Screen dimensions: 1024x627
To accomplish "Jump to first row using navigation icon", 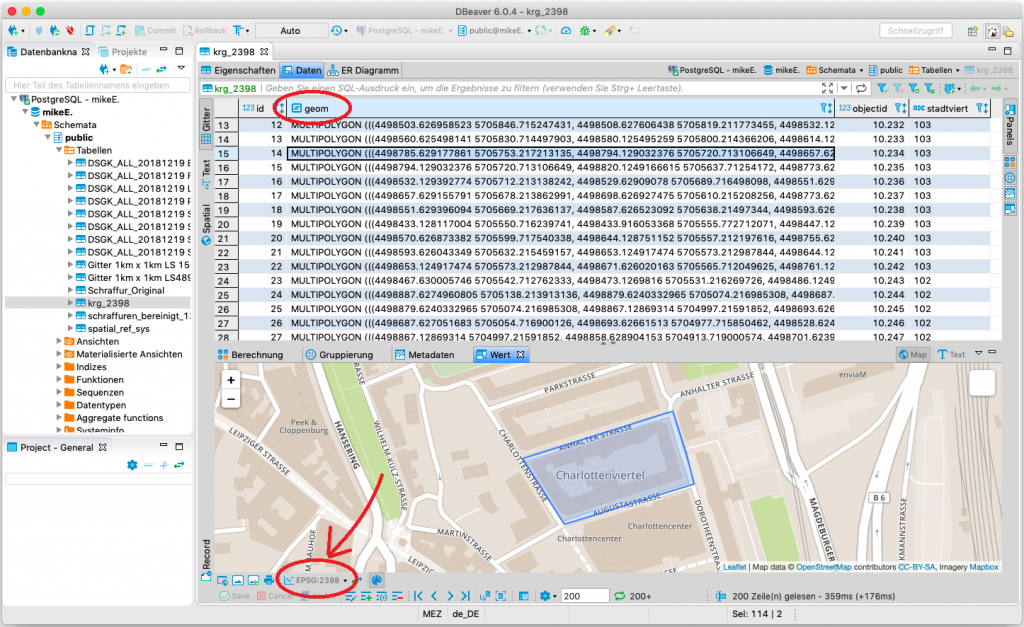I will tap(418, 595).
